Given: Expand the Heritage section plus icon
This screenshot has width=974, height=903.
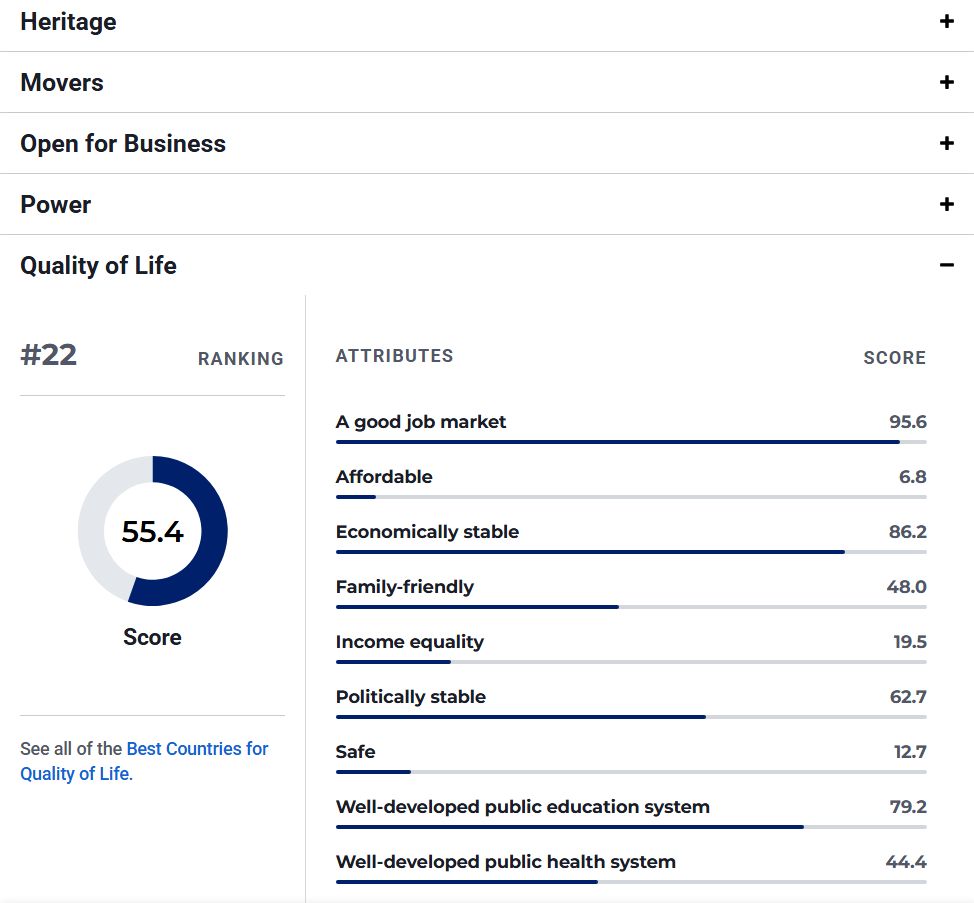Looking at the screenshot, I should click(946, 21).
